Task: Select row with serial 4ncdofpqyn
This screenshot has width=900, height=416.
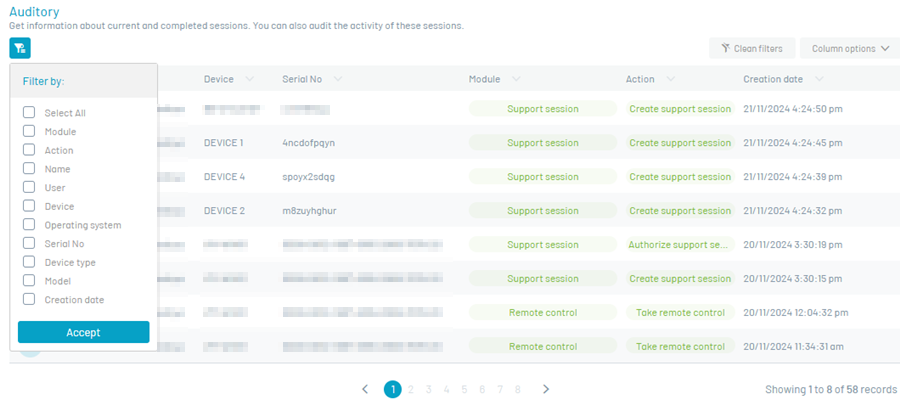Action: tap(309, 143)
